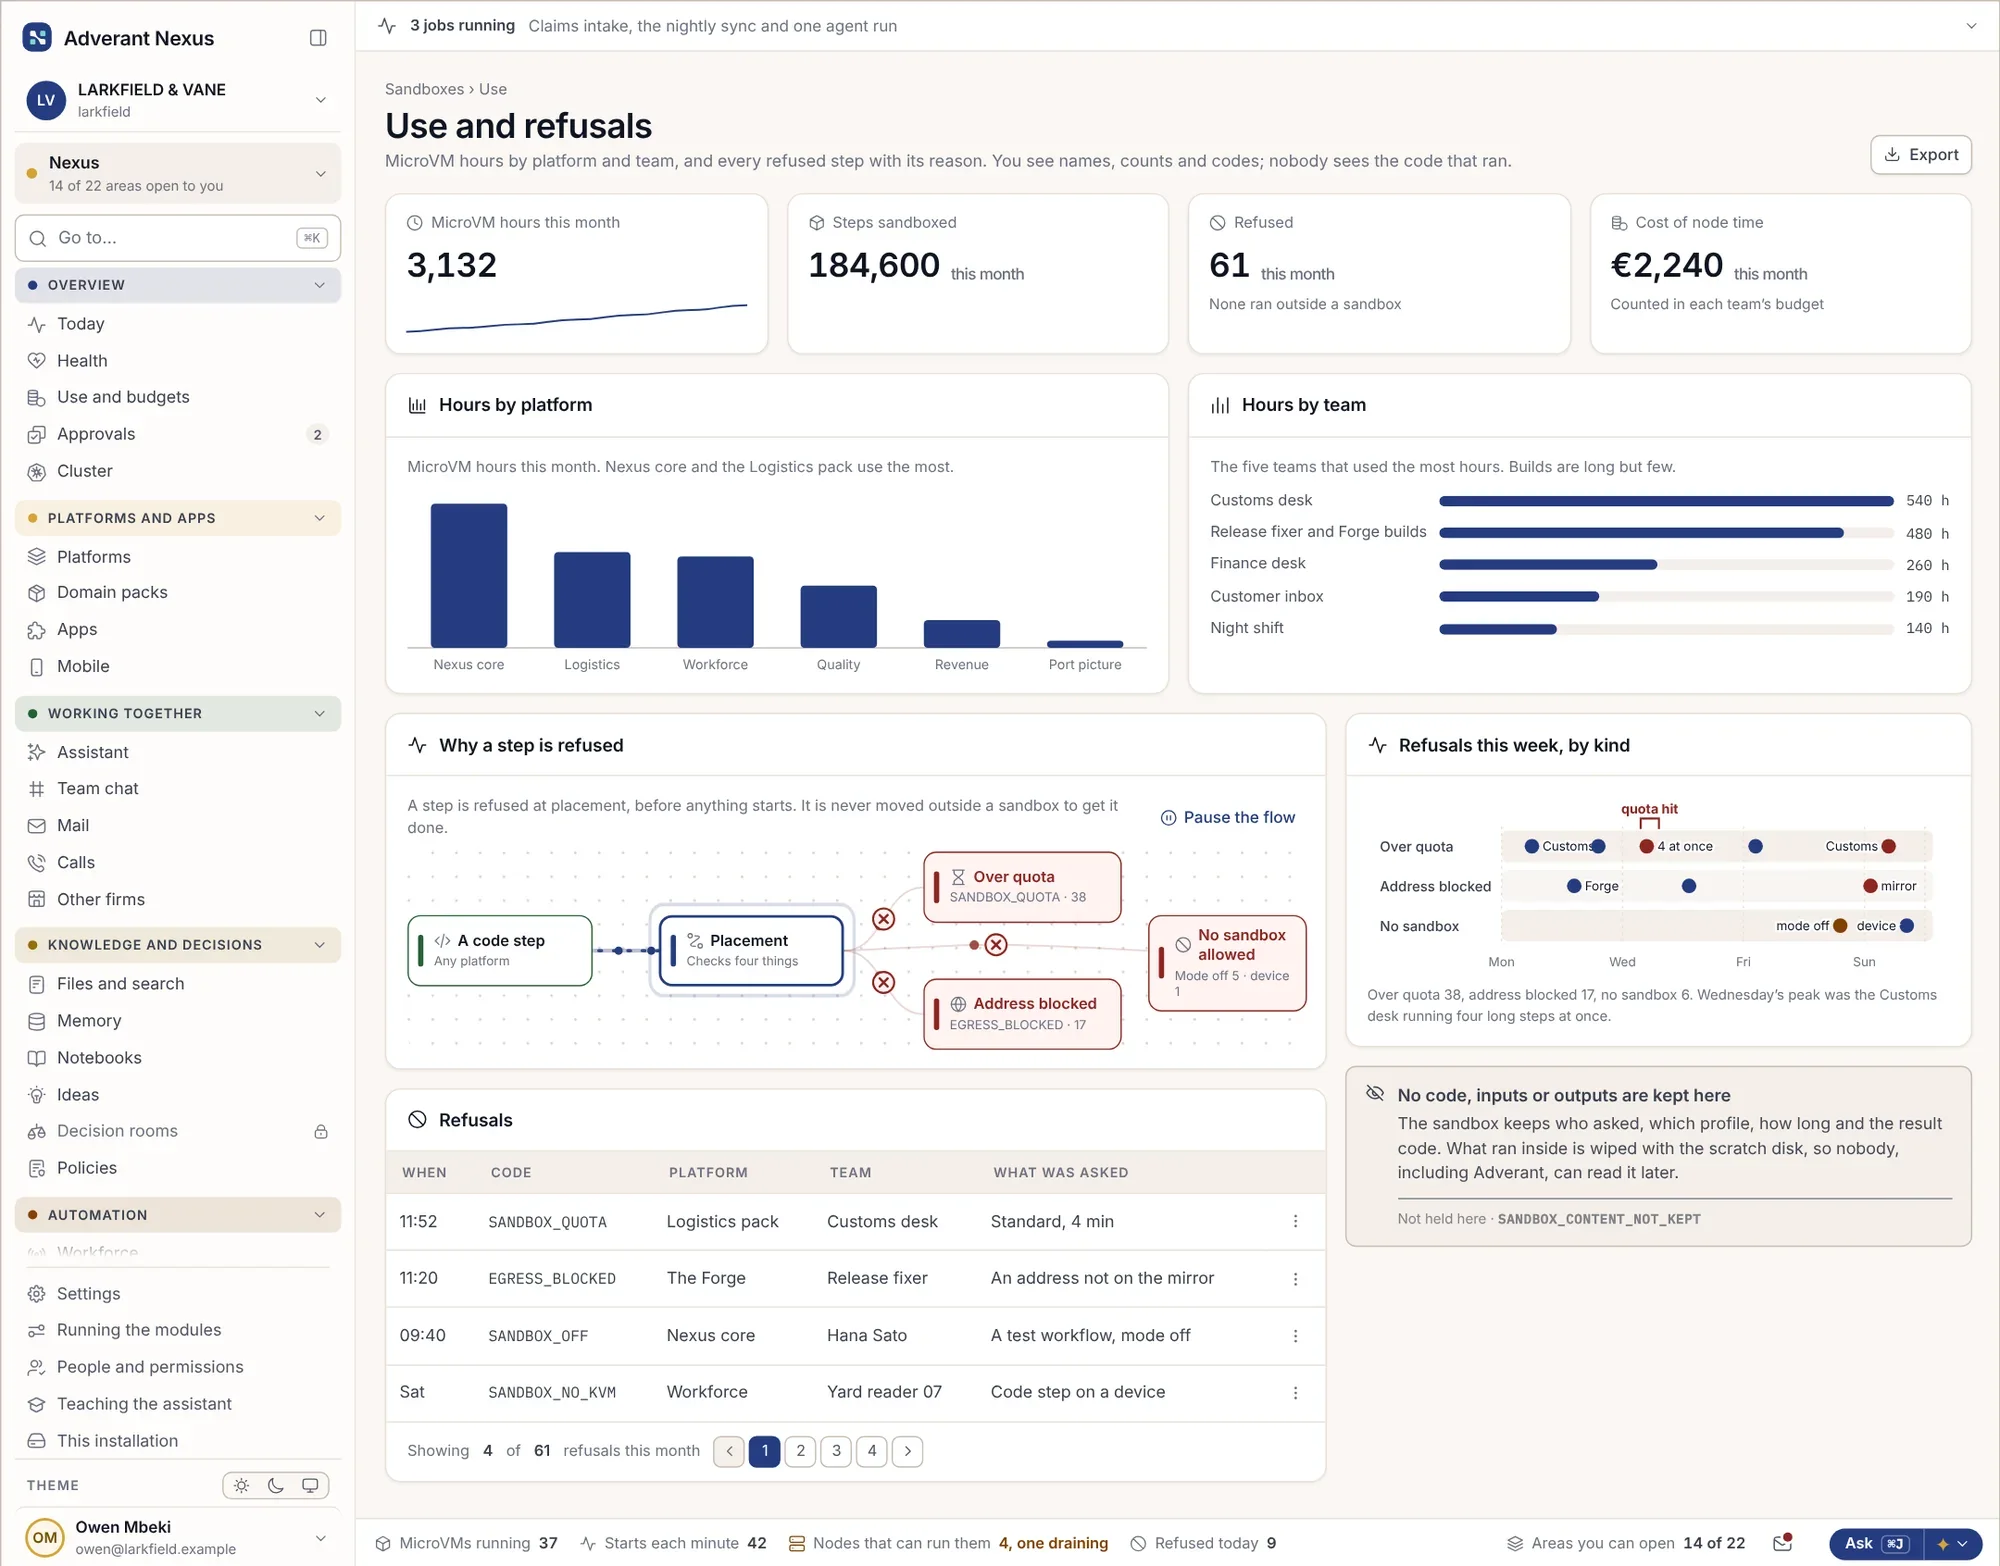Expand the jobs running banner chevron

1971,26
